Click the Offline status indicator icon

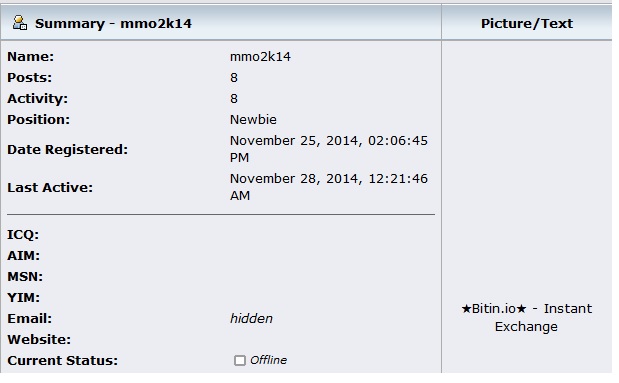[x=239, y=360]
